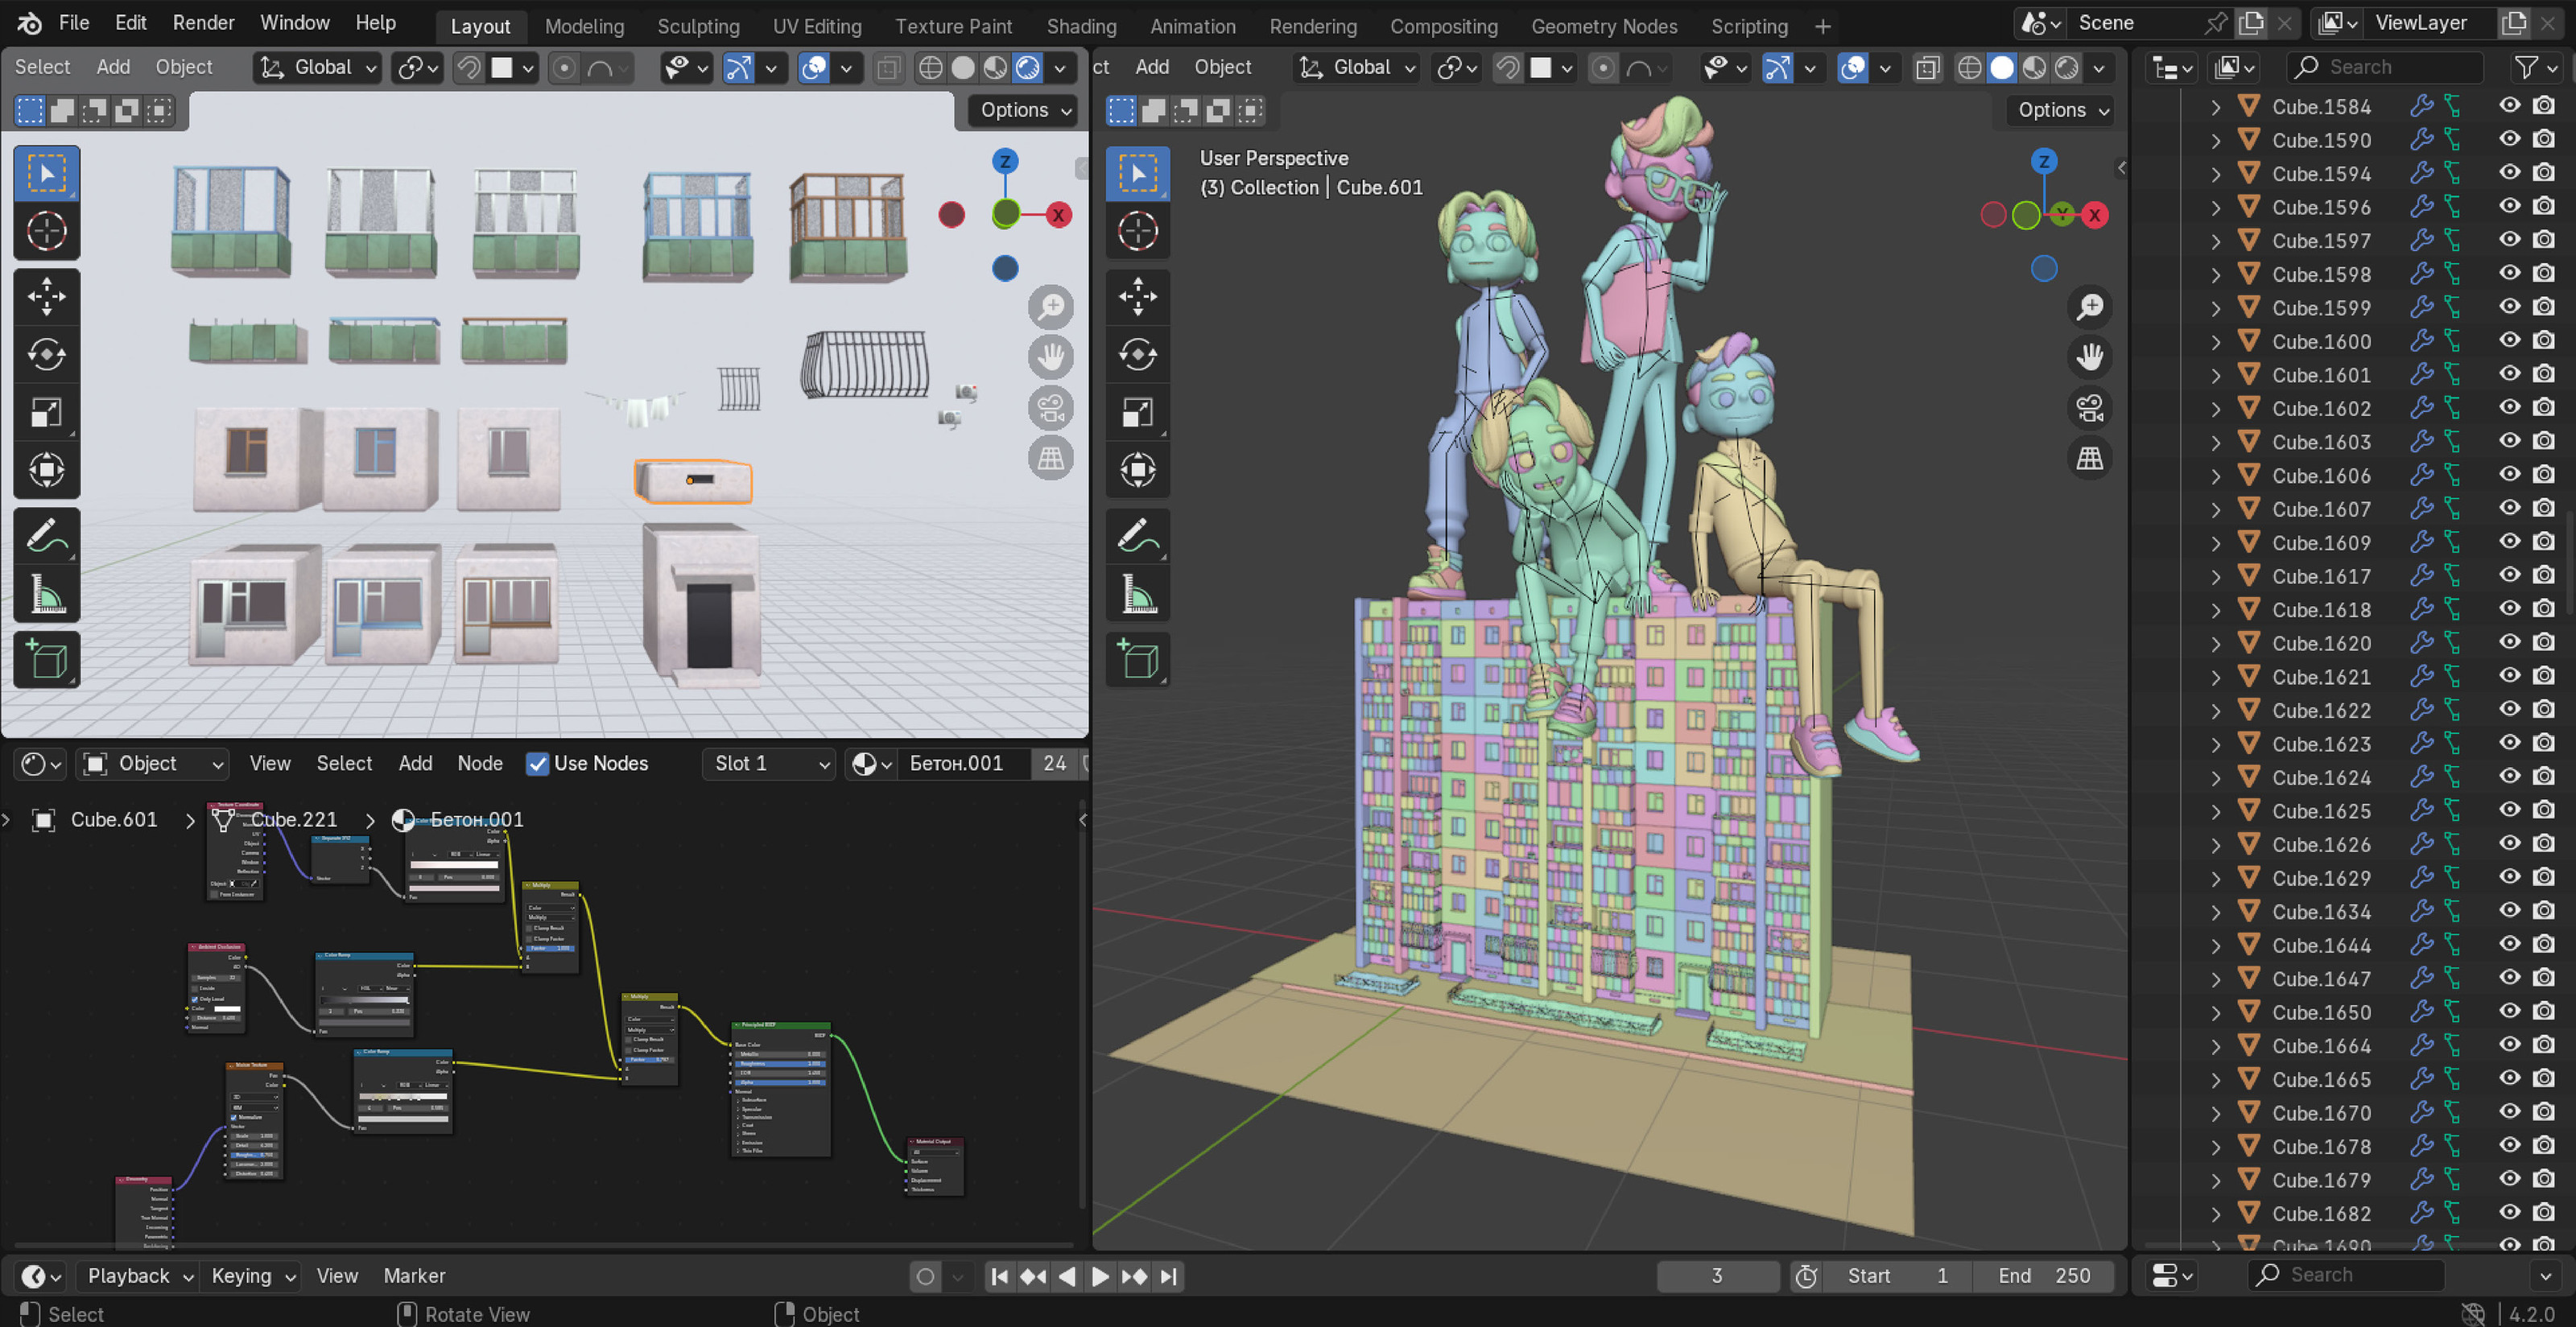Open Options dropdown in right viewport

click(2062, 110)
